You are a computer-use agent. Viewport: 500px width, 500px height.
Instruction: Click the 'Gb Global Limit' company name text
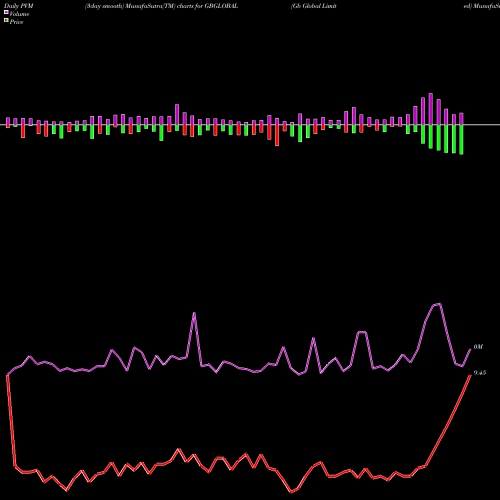tap(314, 6)
